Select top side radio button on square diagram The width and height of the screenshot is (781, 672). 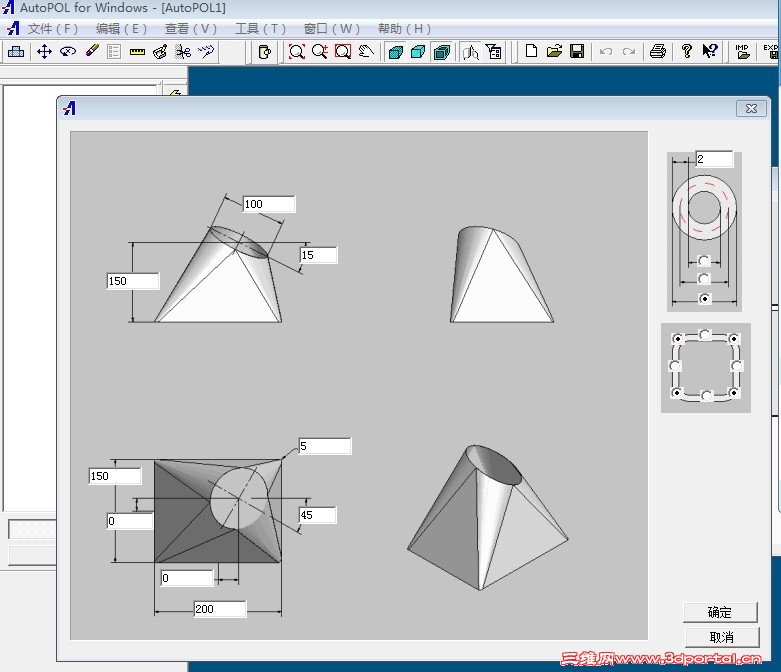pyautogui.click(x=705, y=335)
